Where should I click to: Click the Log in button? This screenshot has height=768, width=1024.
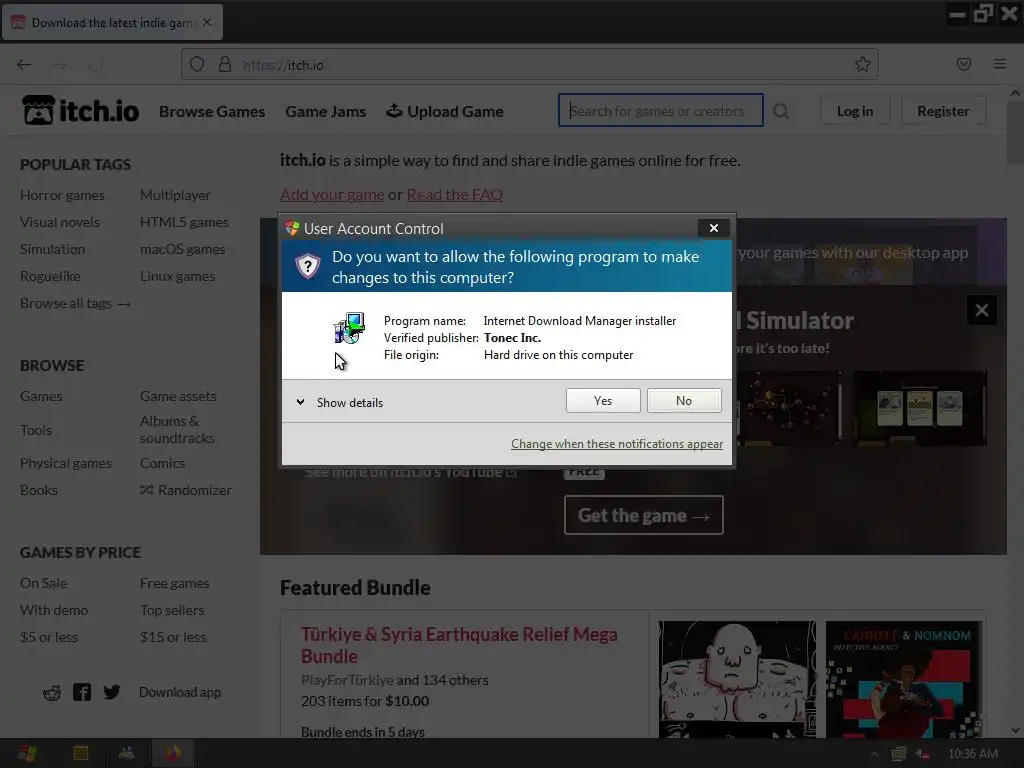tap(855, 111)
